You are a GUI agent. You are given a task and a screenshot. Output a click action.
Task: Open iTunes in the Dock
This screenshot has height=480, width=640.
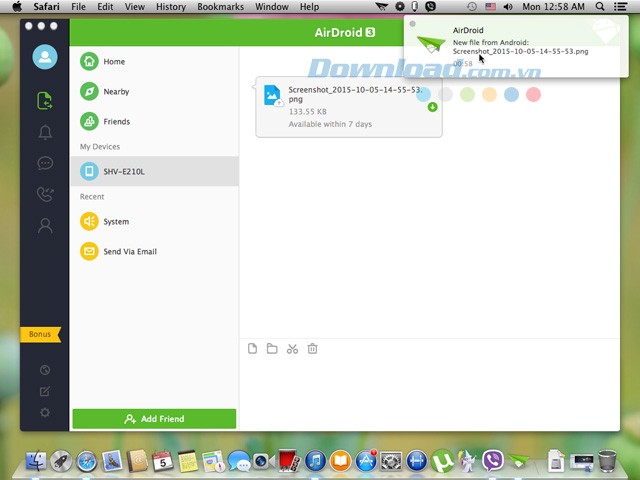(x=315, y=461)
